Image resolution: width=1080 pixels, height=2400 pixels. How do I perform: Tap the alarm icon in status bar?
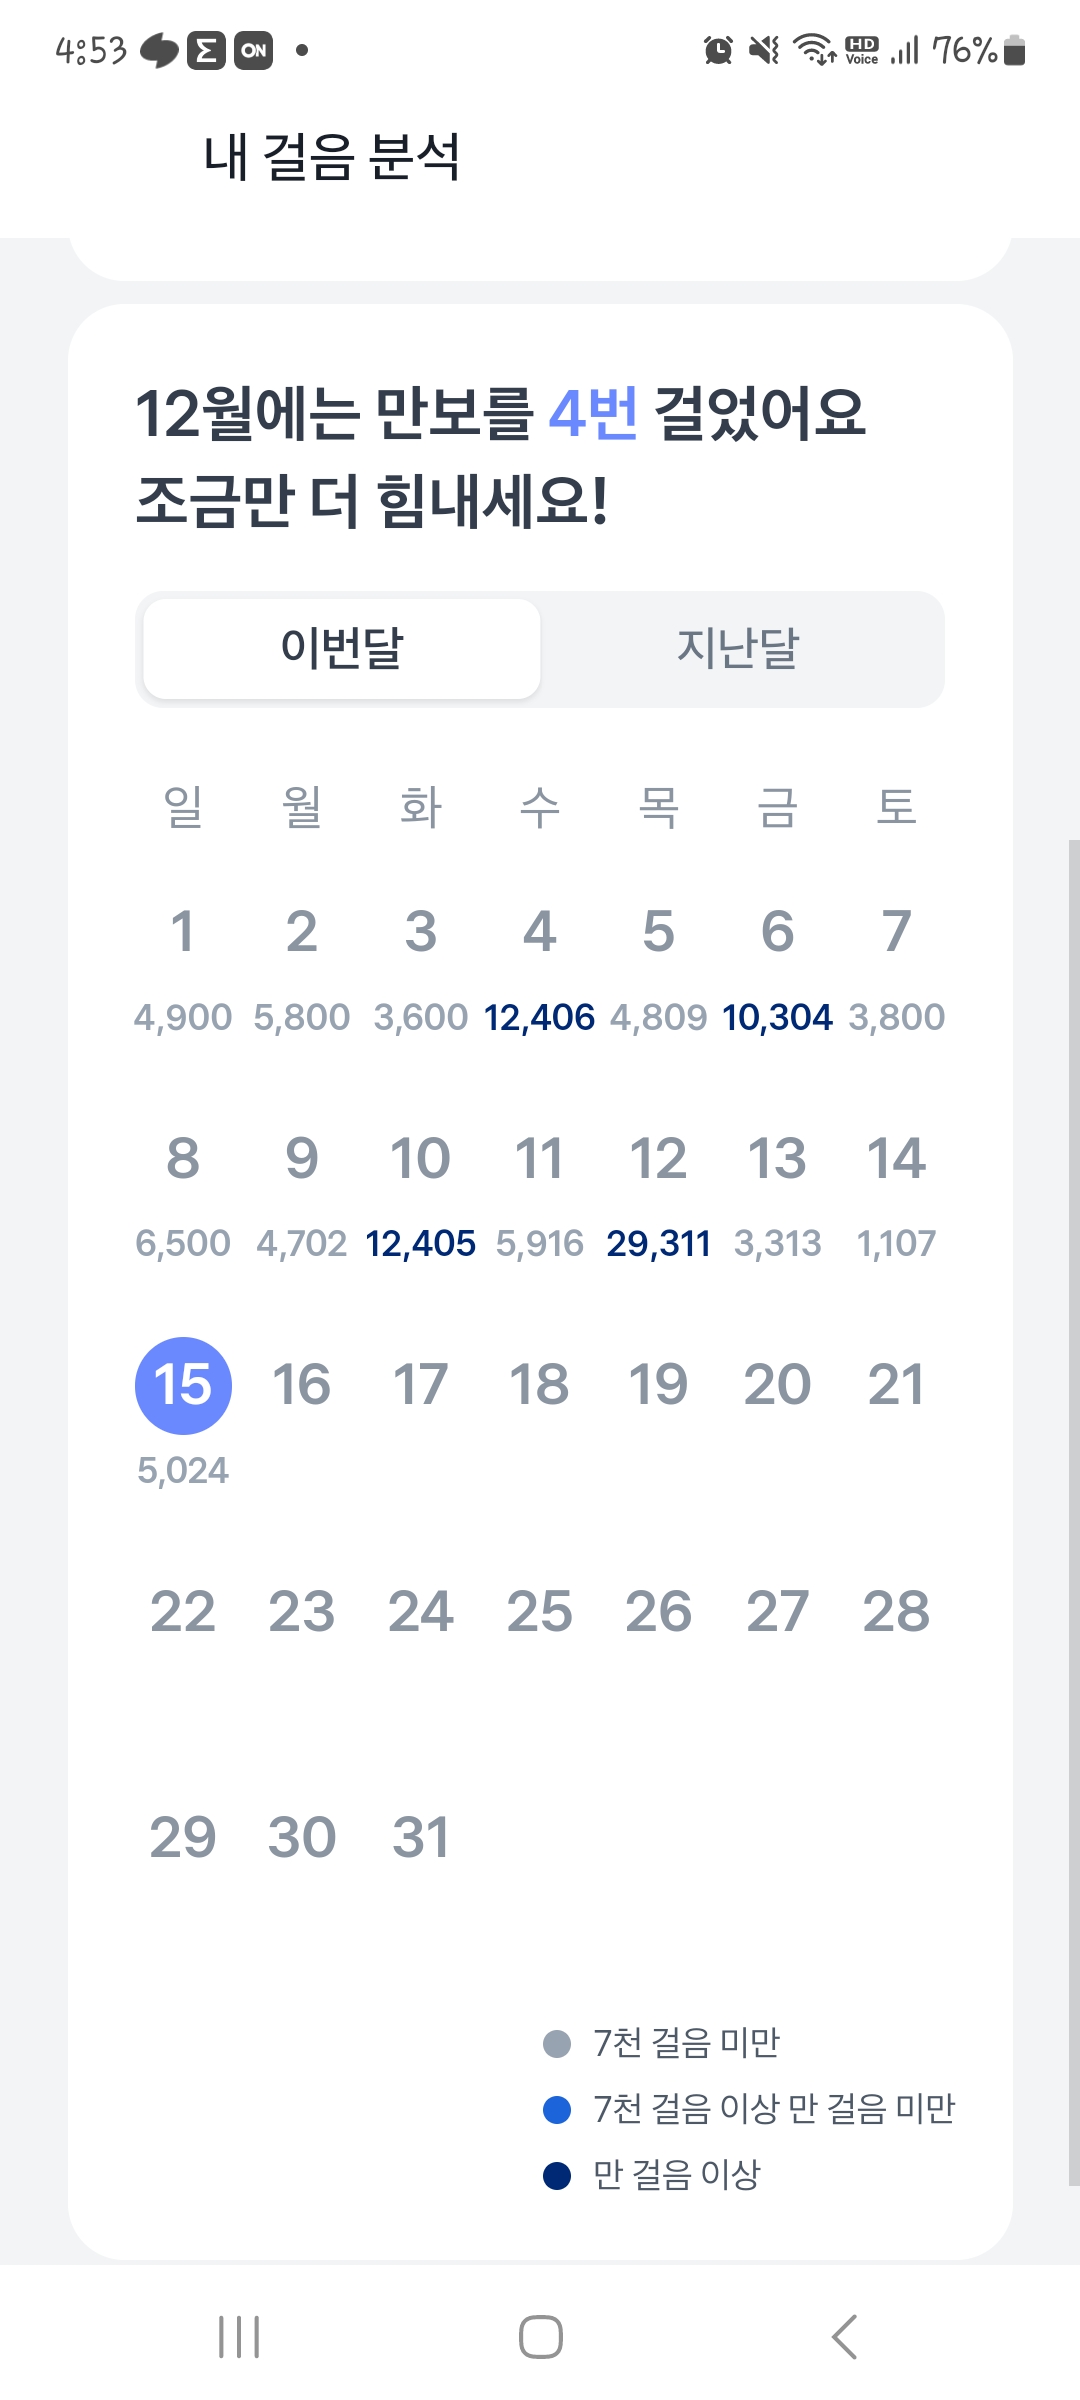click(718, 49)
